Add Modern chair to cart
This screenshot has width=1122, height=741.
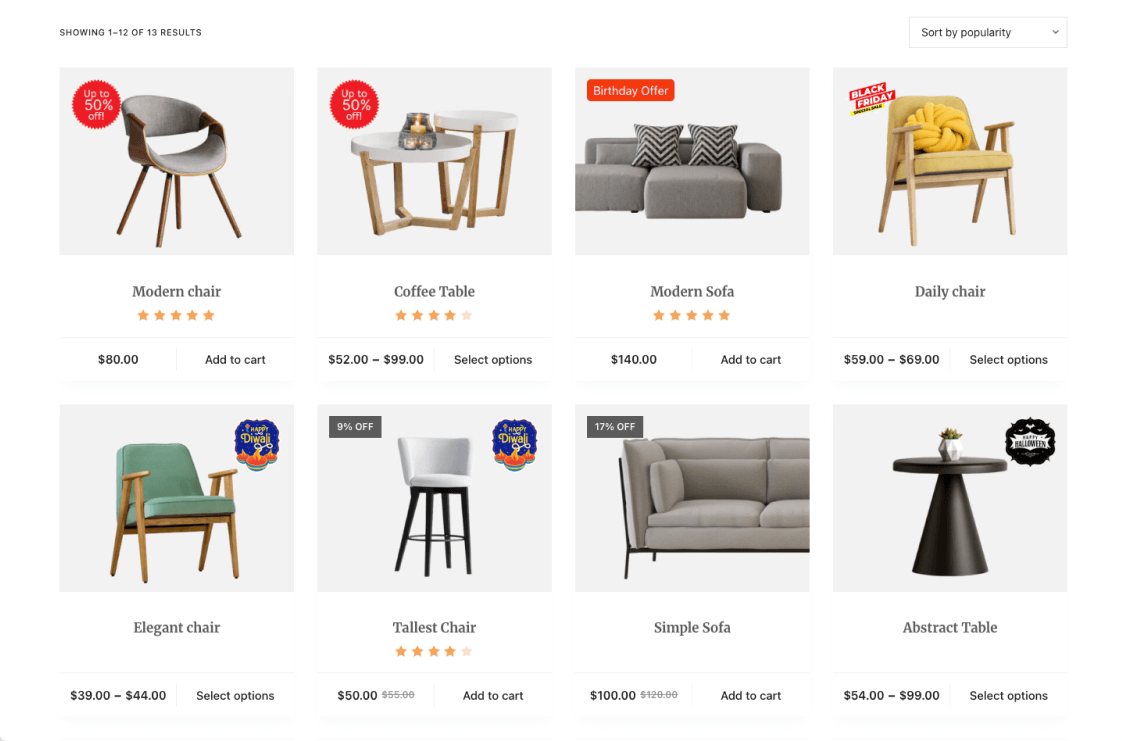(235, 360)
